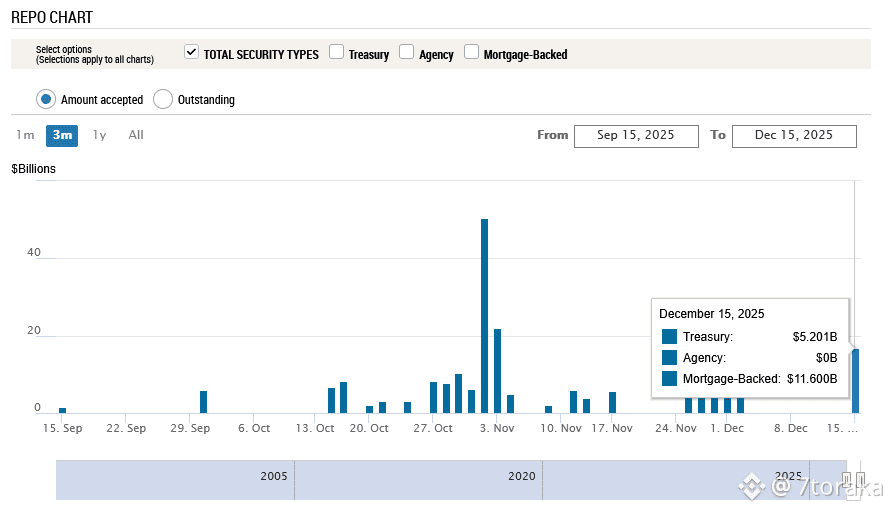Uncheck the TOTAL SECURITY TYPES checkbox
891x512 pixels.
tap(191, 52)
